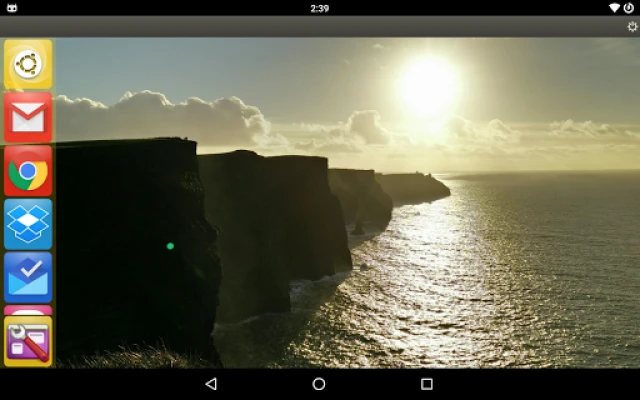
Task: Click the bright sun in the wallpaper
Action: [x=429, y=86]
